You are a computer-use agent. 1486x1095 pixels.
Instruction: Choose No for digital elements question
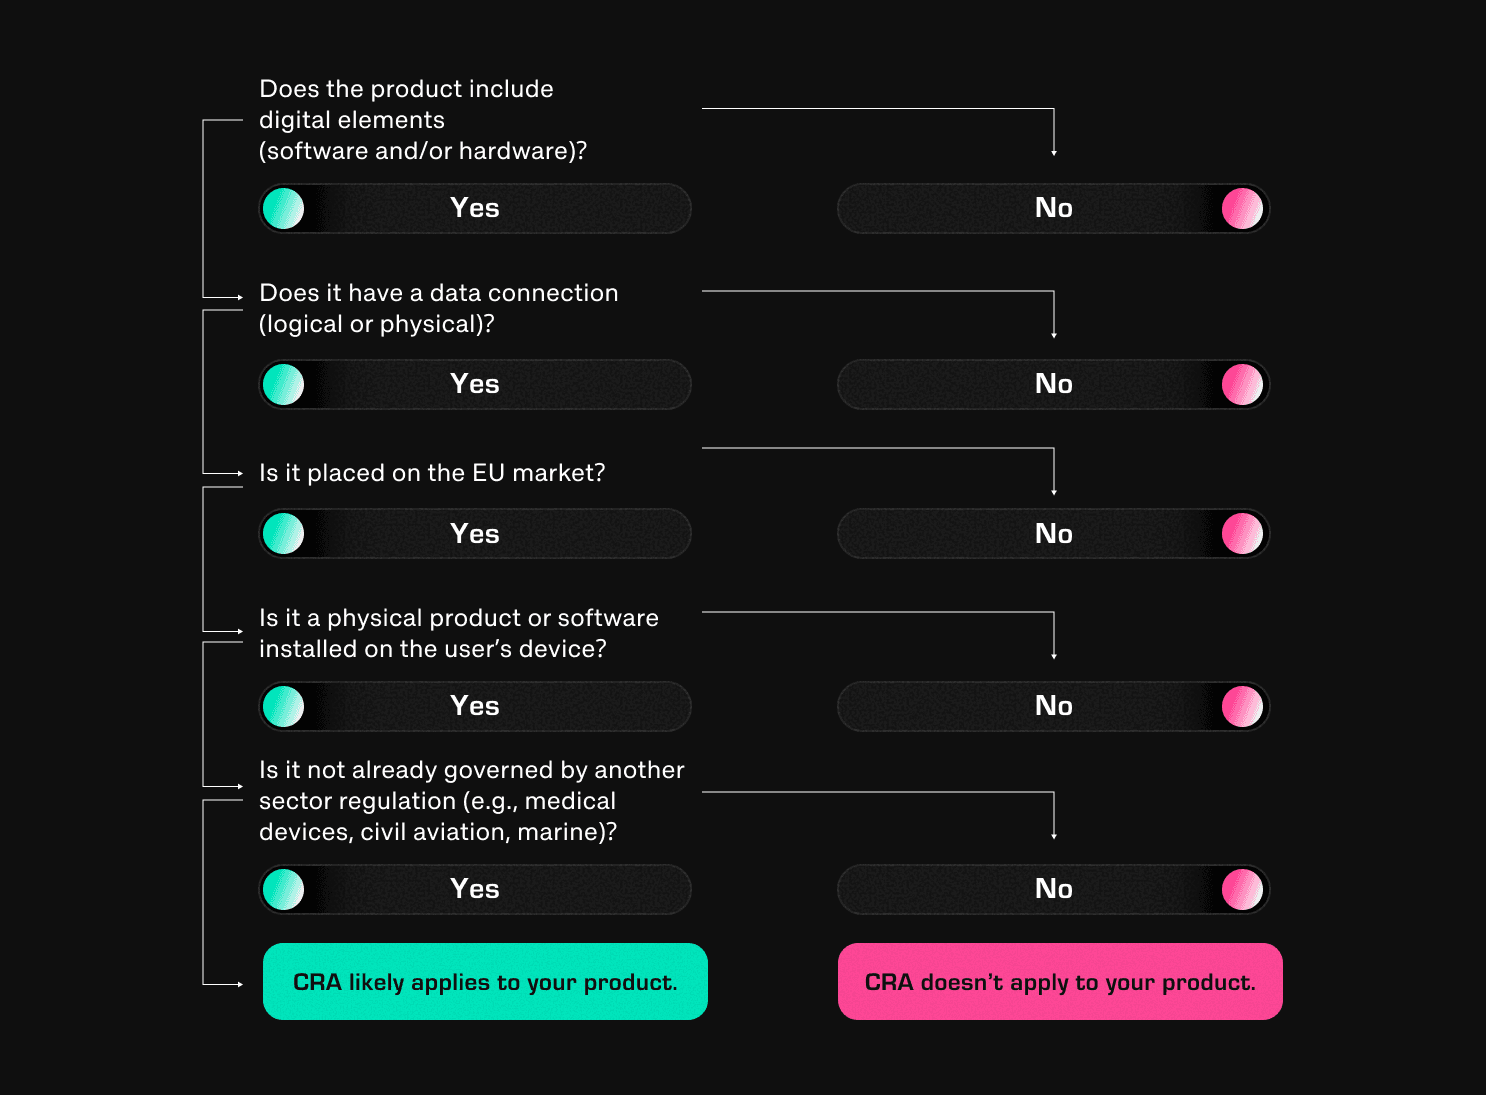[1053, 209]
